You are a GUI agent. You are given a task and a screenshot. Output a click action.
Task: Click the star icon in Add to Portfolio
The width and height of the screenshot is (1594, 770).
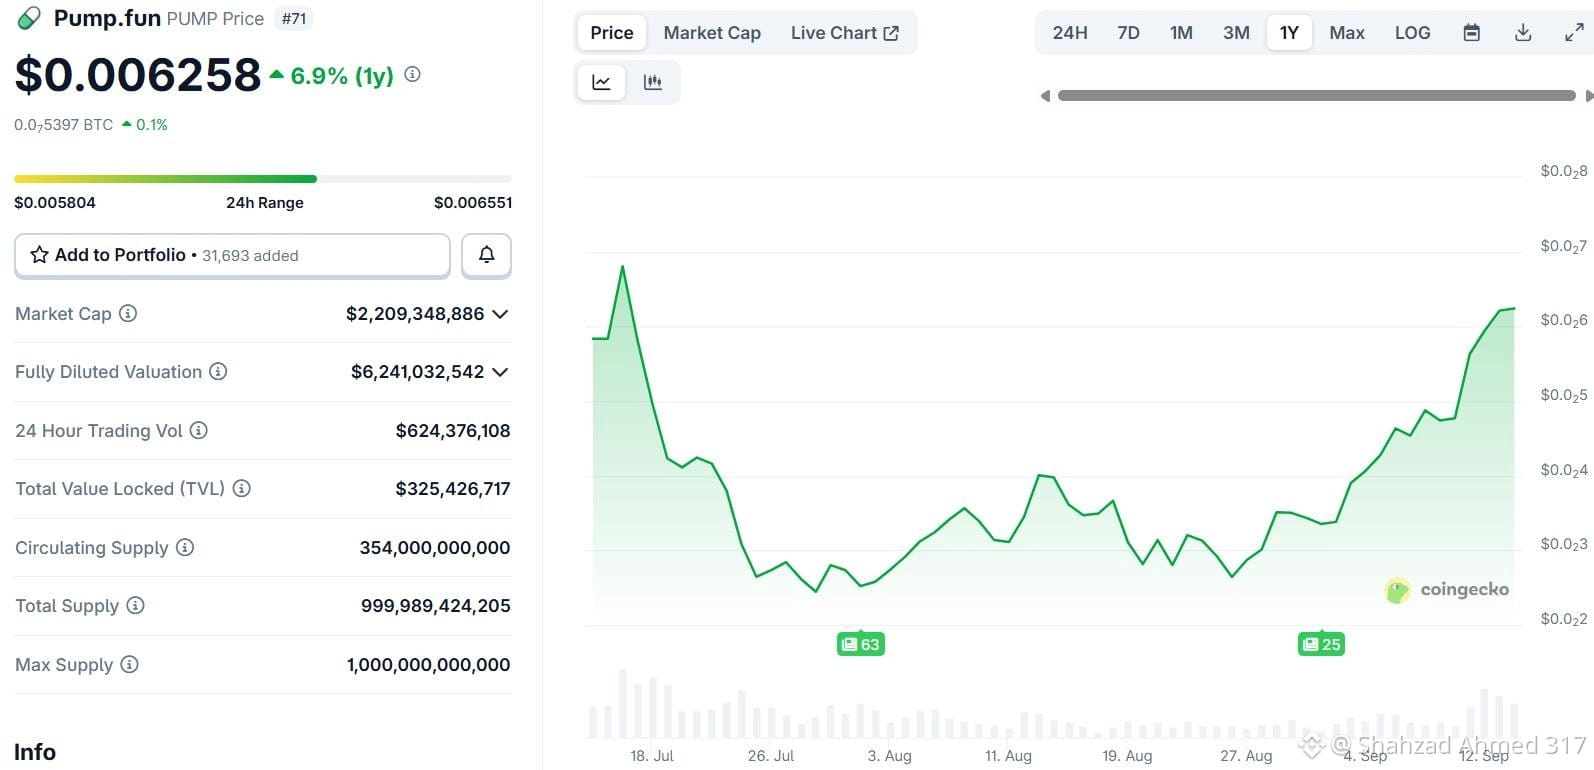pos(39,255)
